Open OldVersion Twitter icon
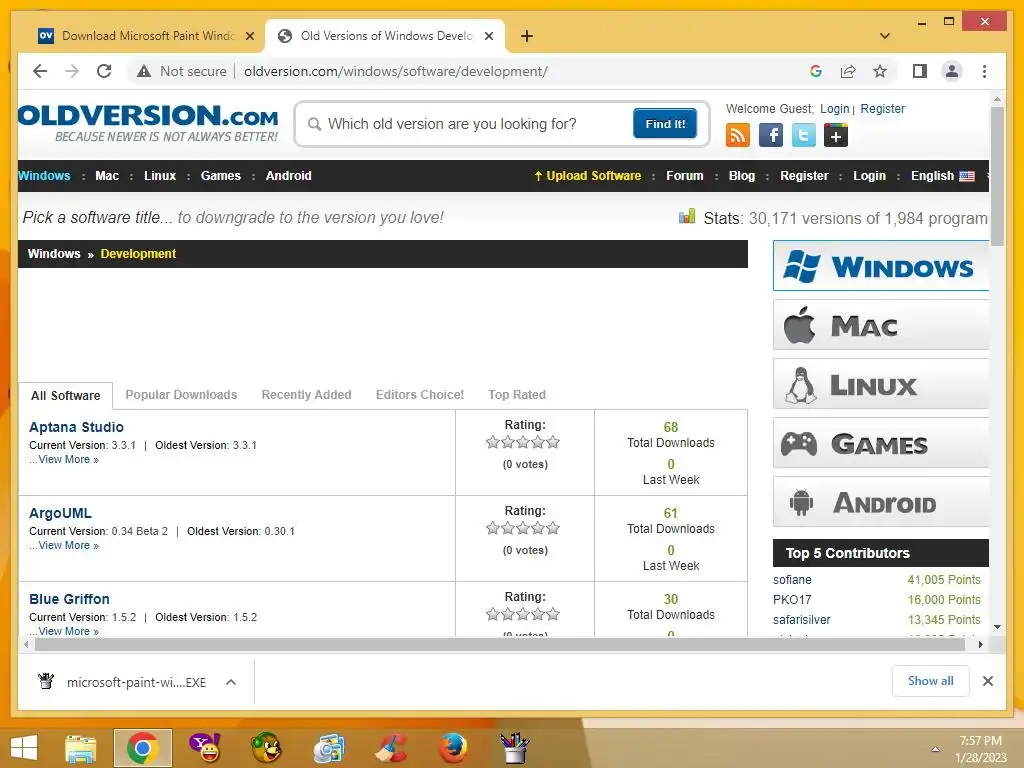The width and height of the screenshot is (1024, 768). pyautogui.click(x=803, y=136)
